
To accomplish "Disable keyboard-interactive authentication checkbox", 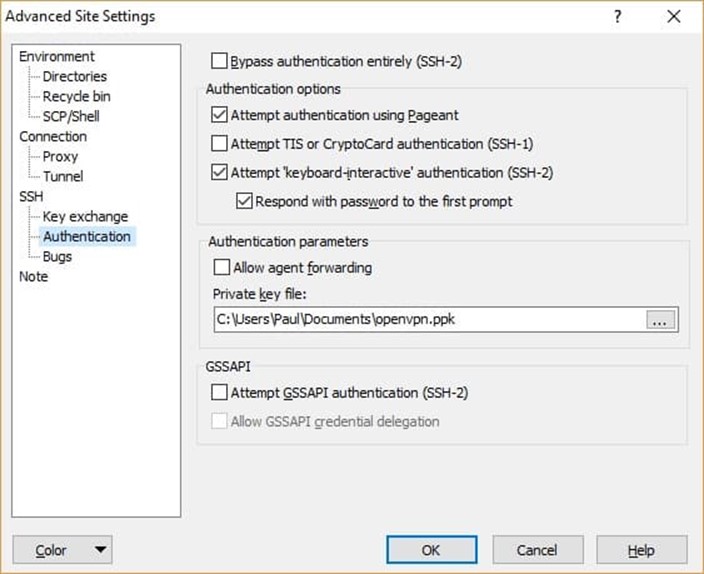I will tap(220, 172).
